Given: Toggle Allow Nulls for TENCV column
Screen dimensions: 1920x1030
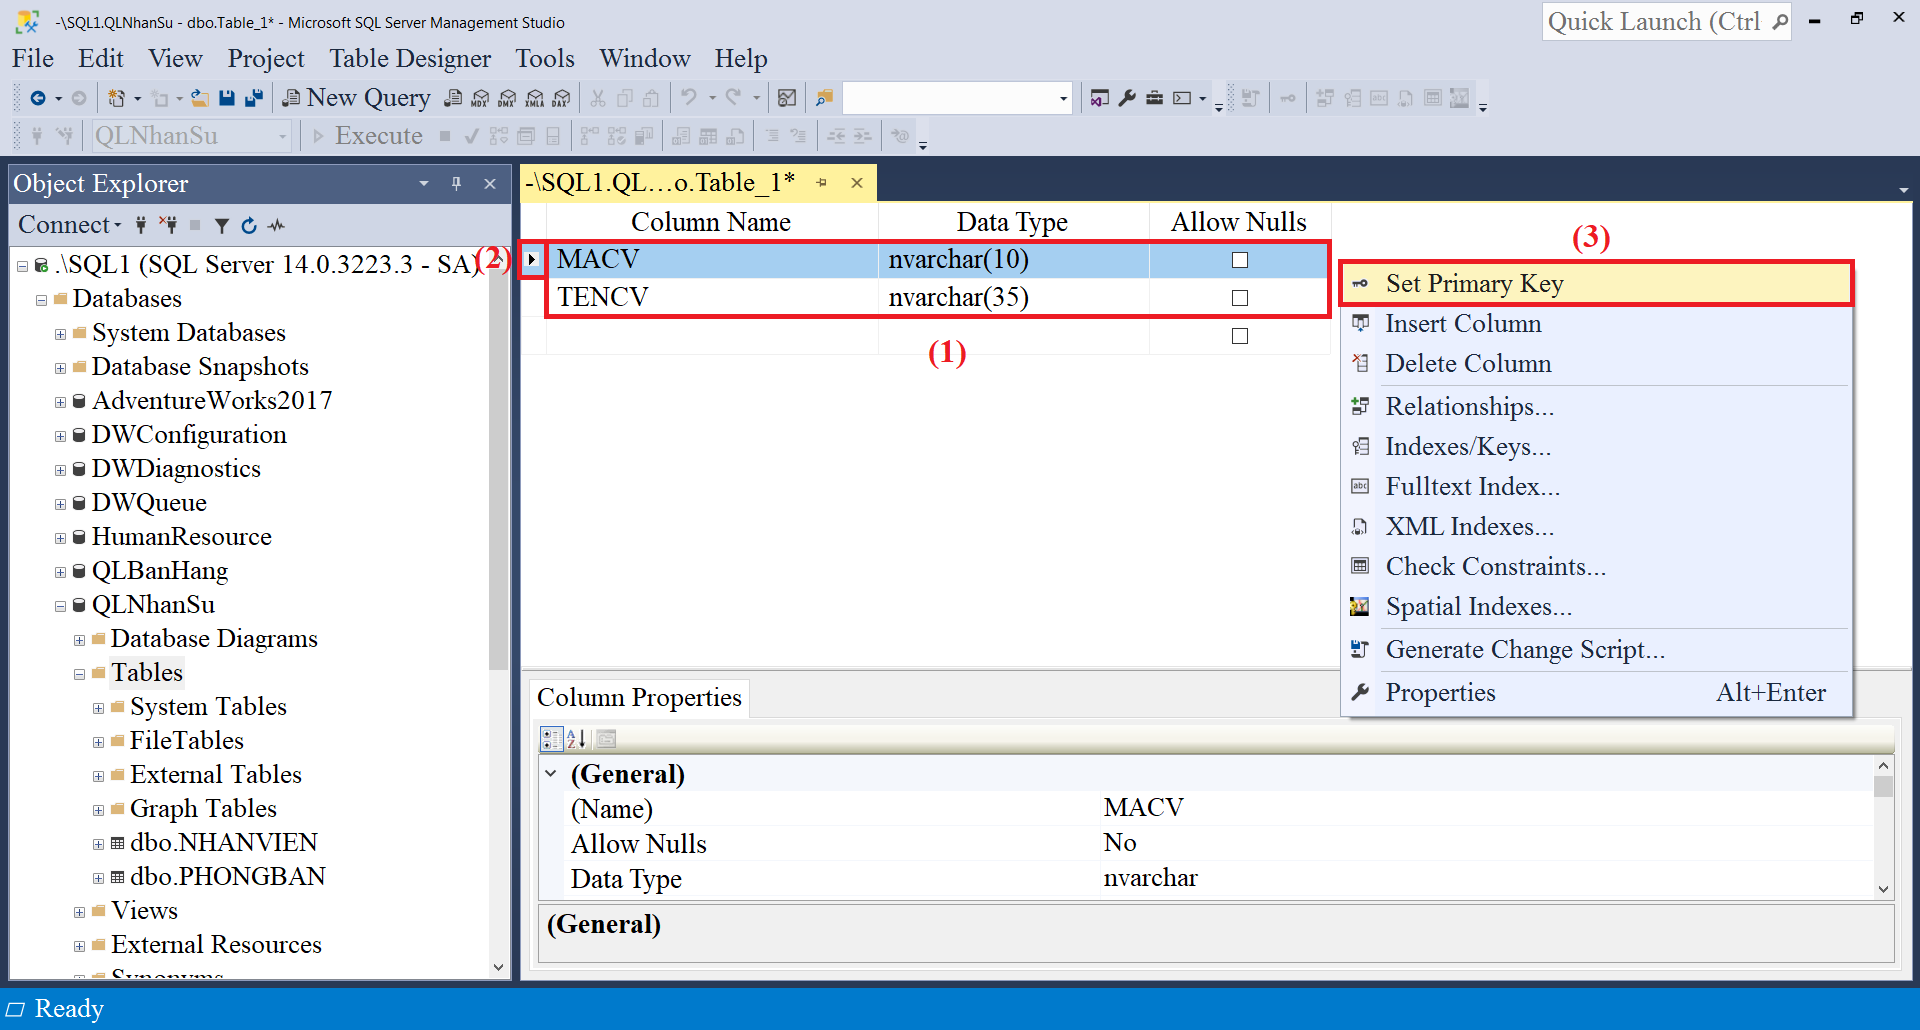Looking at the screenshot, I should tap(1240, 298).
